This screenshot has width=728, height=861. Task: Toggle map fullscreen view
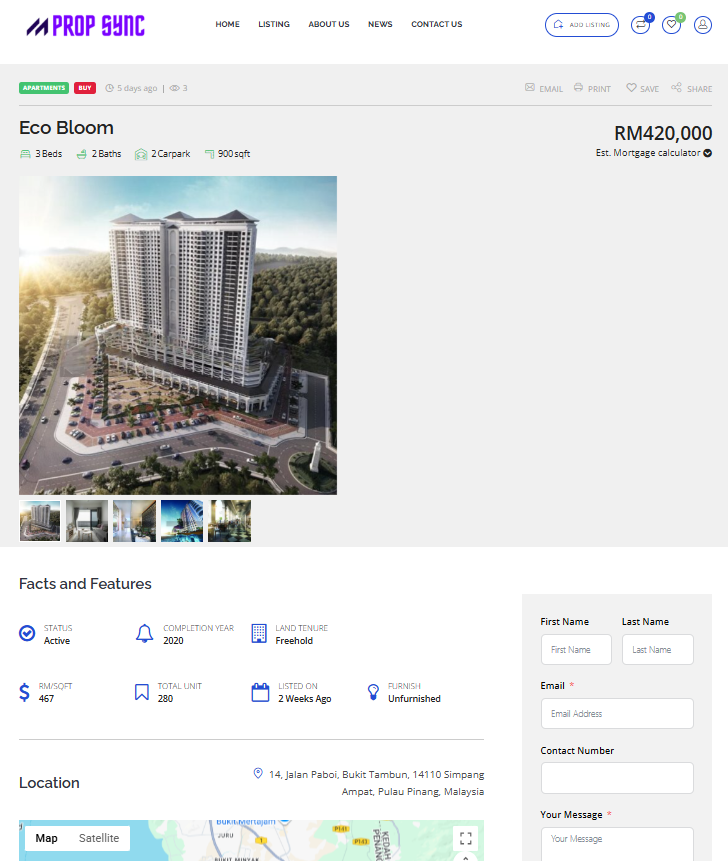tap(466, 838)
